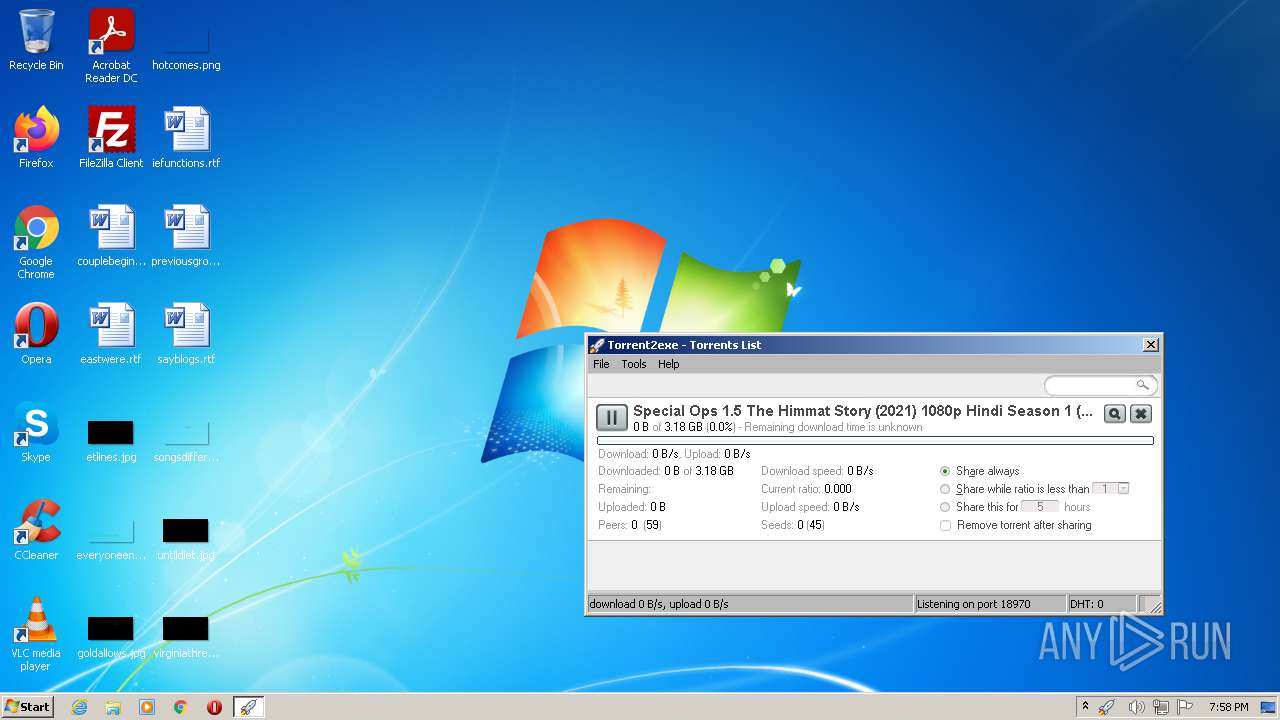Select untildlet.jpg desktop file
The height and width of the screenshot is (720, 1280).
coord(186,538)
